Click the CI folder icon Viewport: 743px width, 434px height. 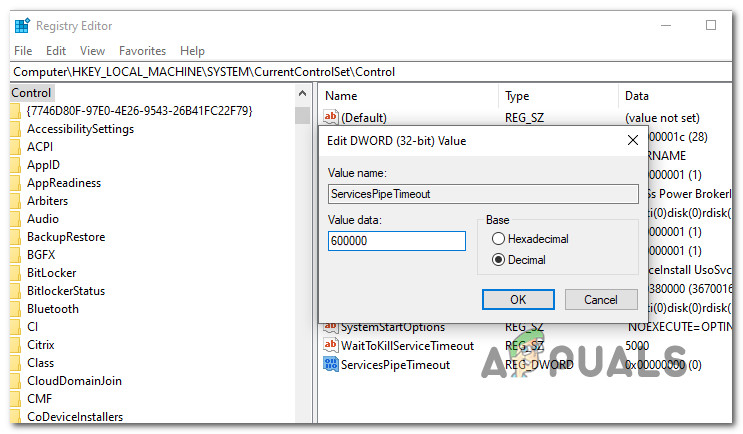coord(15,327)
